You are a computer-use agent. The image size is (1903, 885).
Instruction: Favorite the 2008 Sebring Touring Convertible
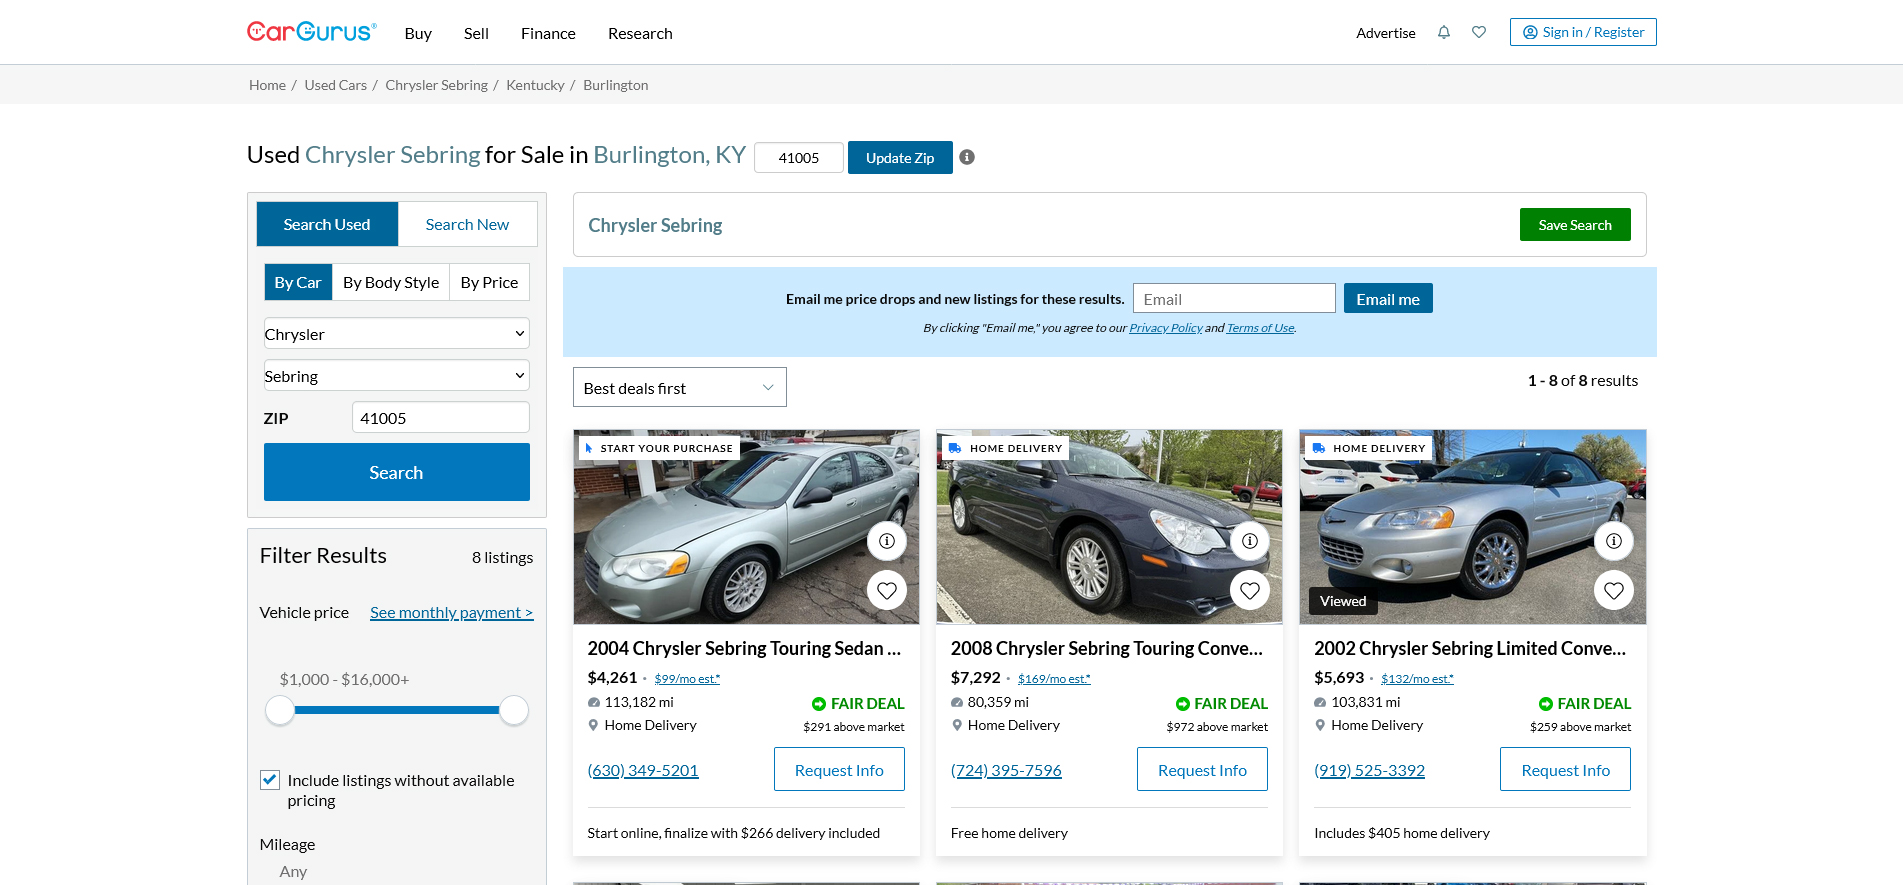point(1250,590)
